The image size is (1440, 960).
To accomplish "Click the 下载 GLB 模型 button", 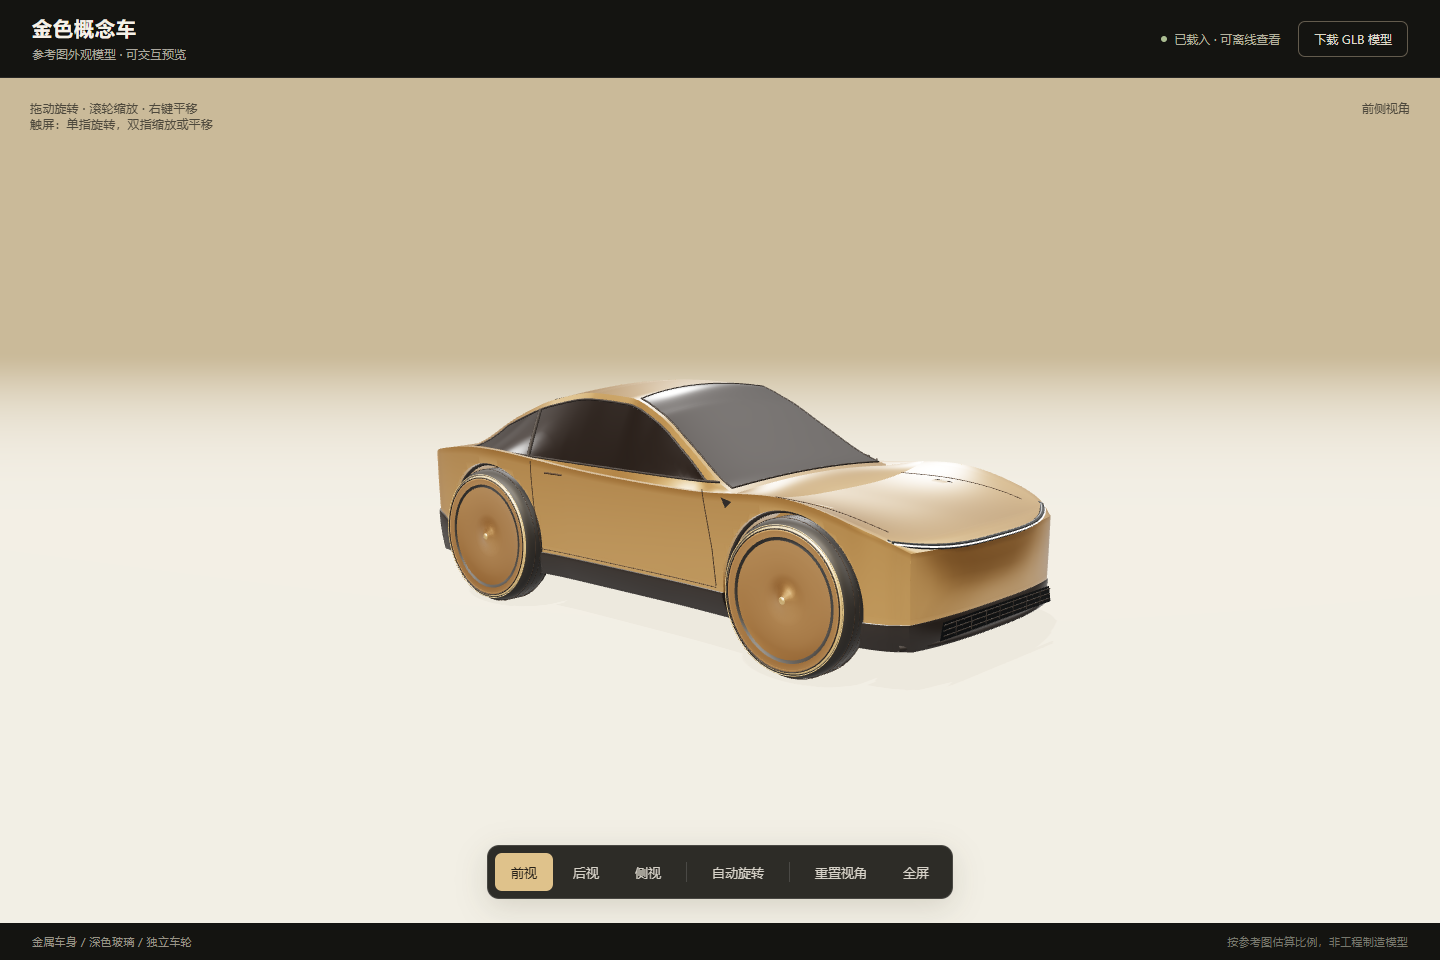I will point(1352,39).
